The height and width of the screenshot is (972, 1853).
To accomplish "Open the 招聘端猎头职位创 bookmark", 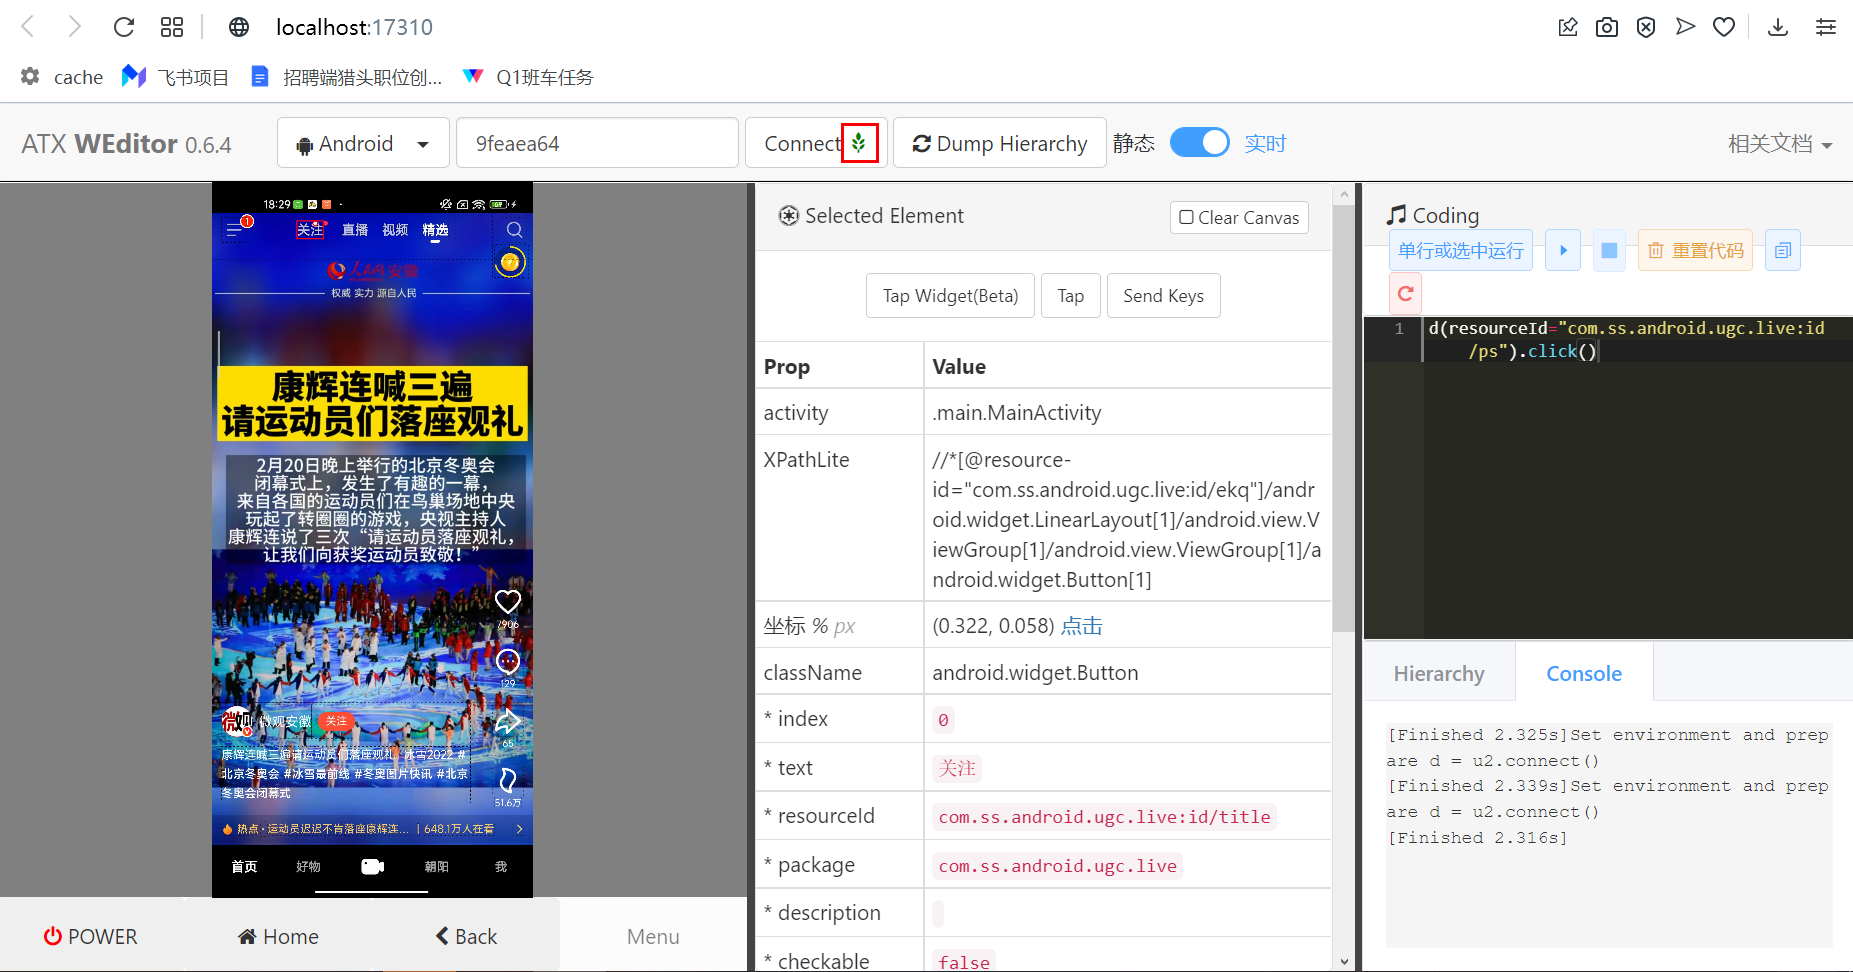I will 346,77.
